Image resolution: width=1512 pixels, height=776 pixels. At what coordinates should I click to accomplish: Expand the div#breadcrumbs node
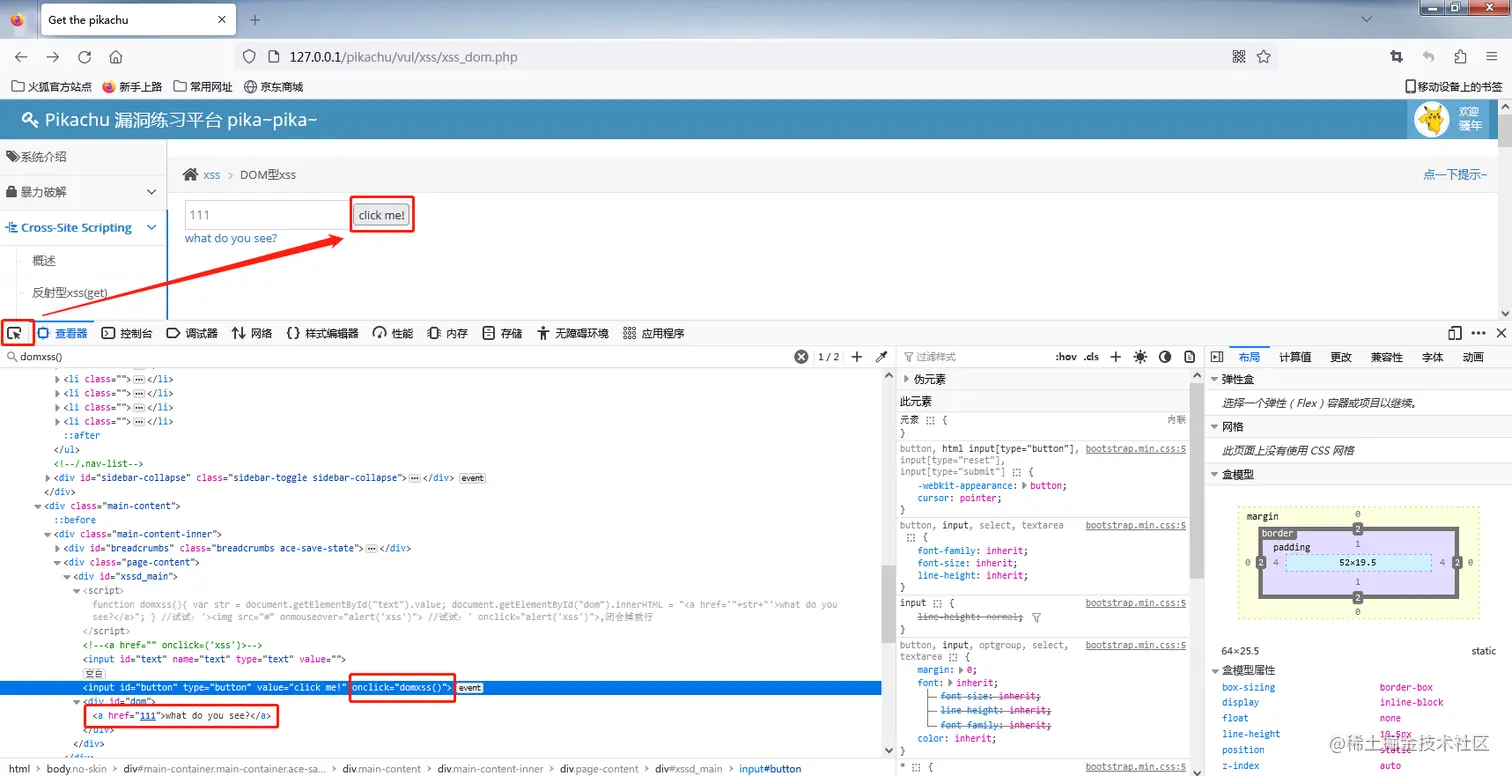pos(58,548)
